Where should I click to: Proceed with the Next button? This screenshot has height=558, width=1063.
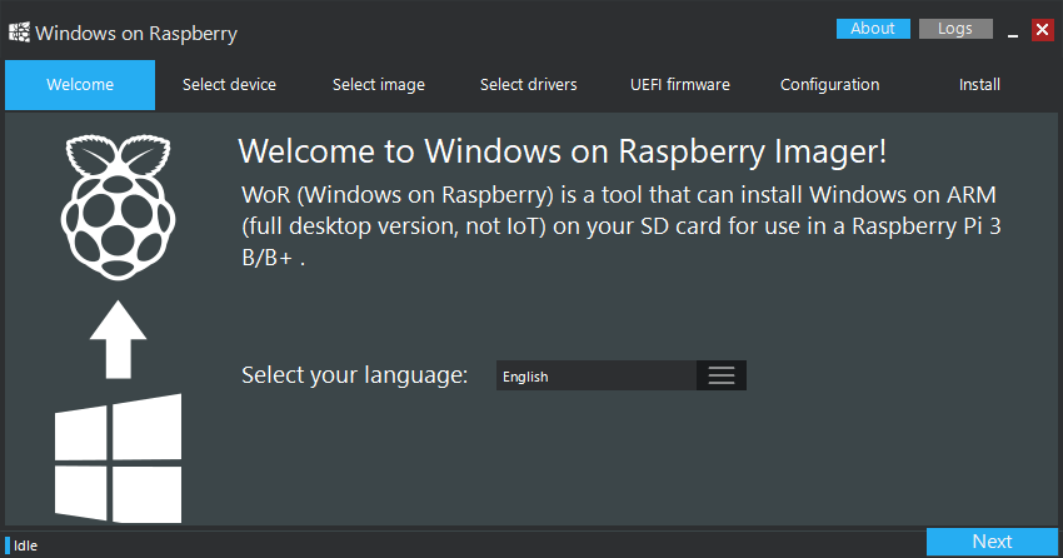pos(992,542)
